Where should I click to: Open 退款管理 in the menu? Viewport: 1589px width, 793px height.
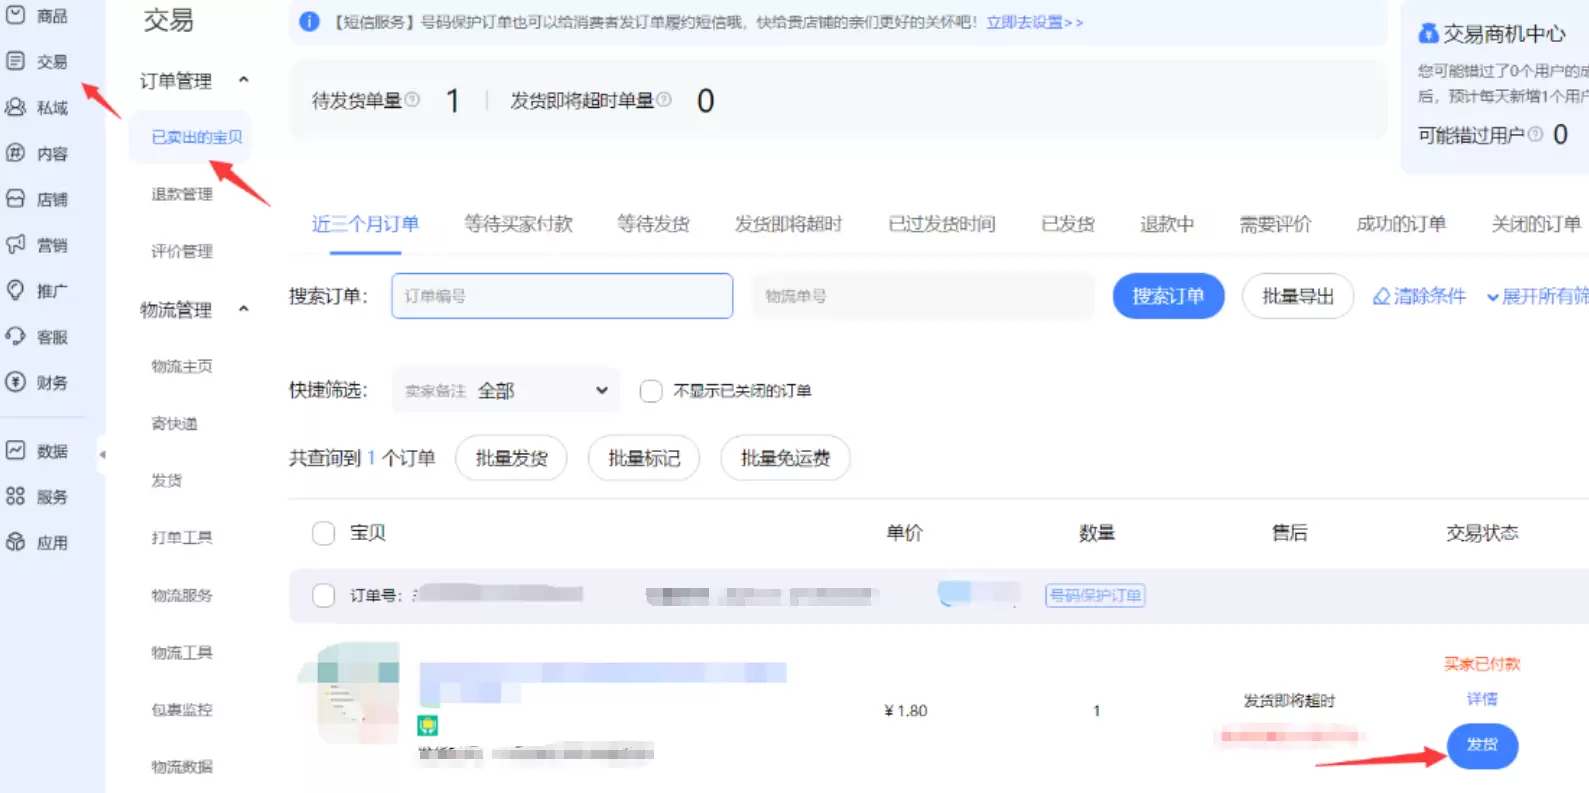pos(182,194)
